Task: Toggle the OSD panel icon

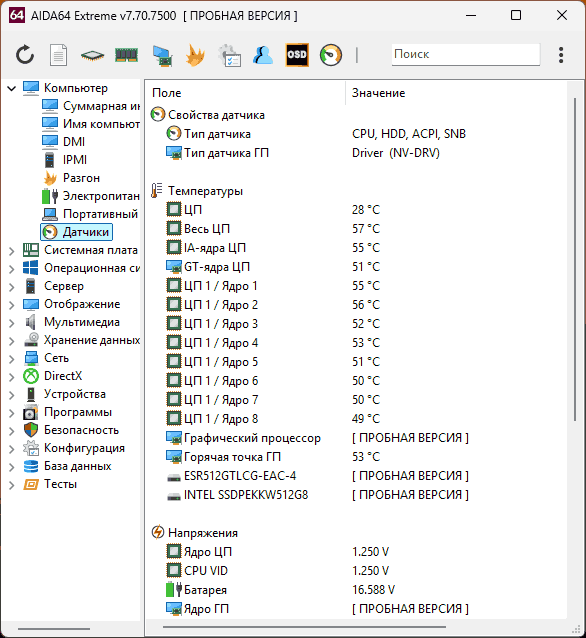Action: click(297, 55)
